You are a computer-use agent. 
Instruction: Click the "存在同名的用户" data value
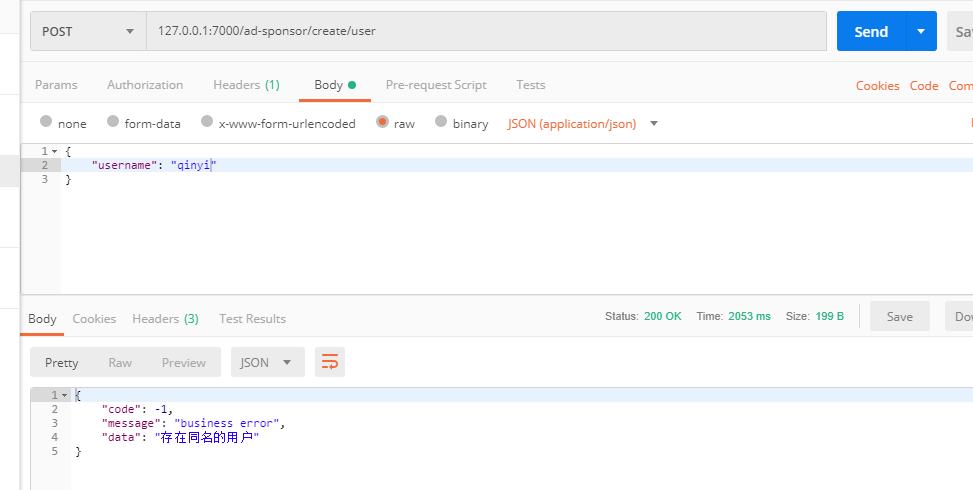[207, 437]
